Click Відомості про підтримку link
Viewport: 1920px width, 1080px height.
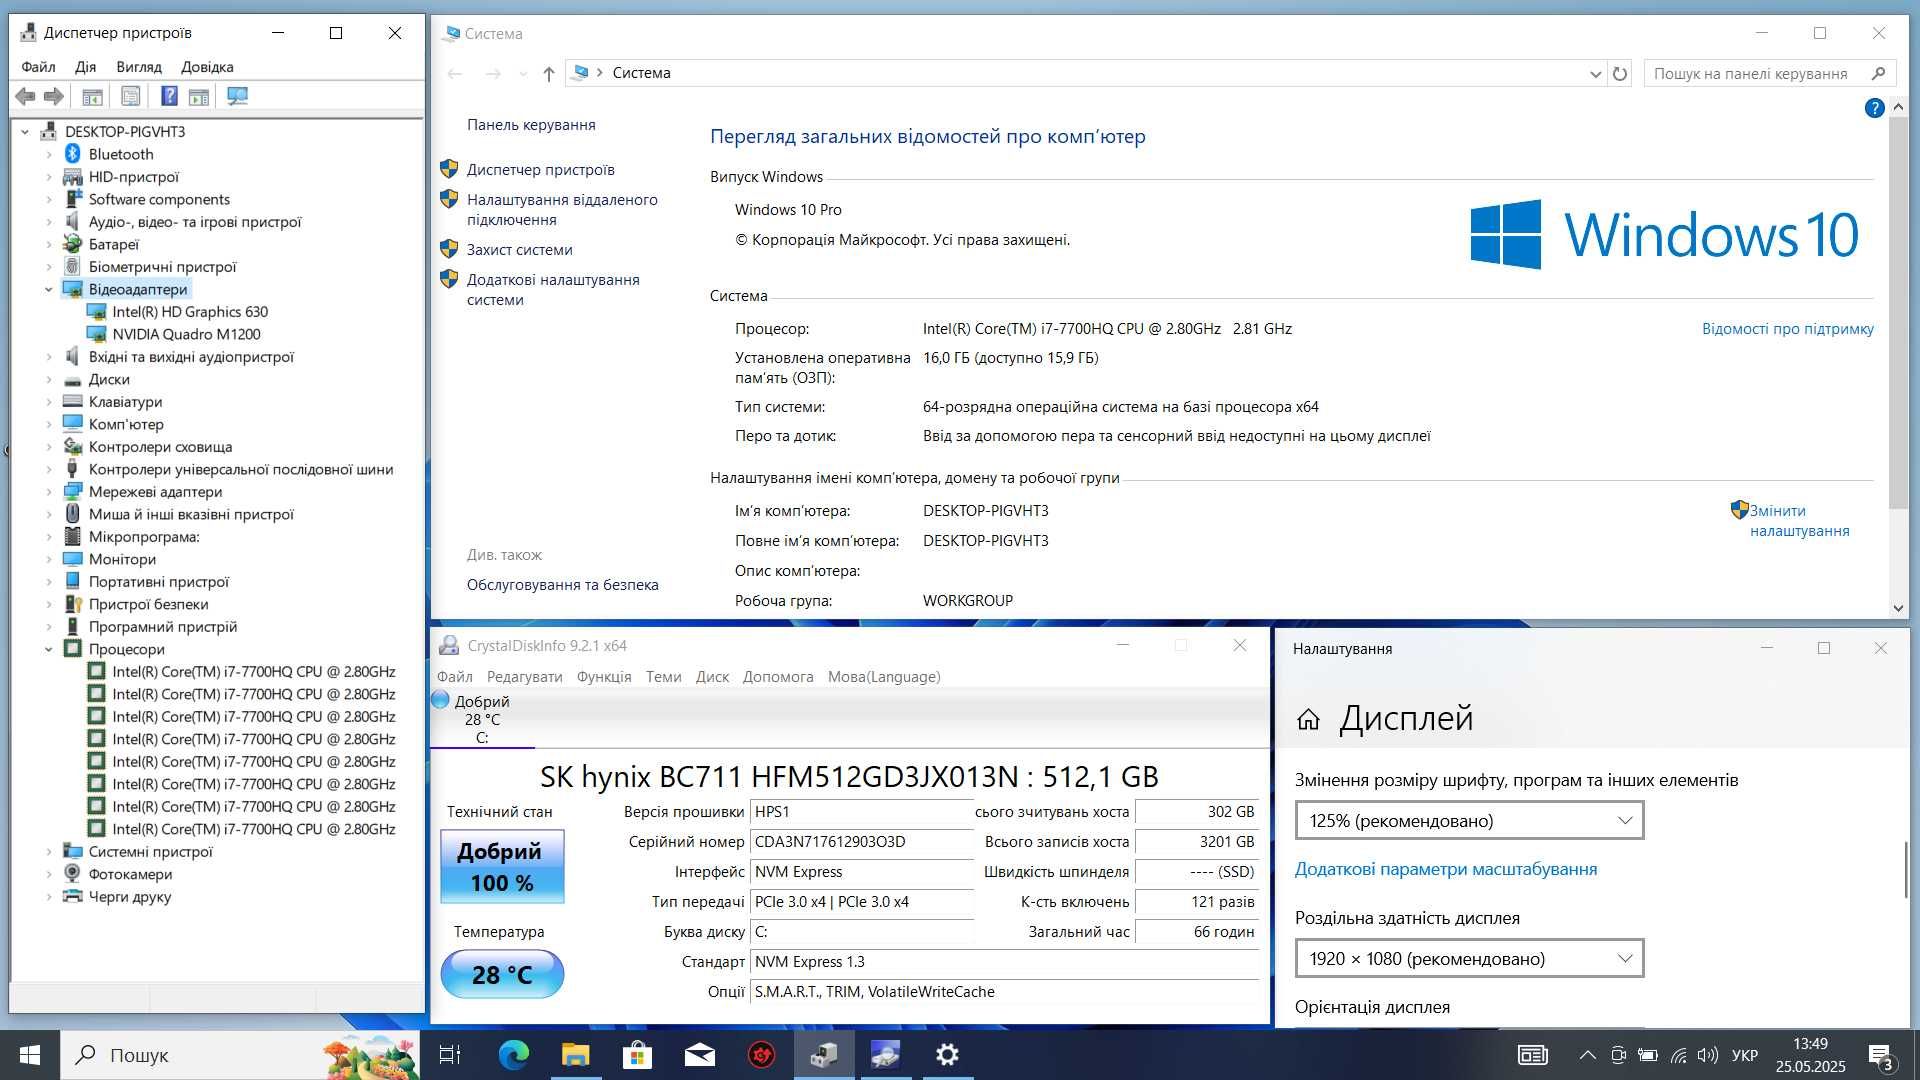coord(1788,329)
